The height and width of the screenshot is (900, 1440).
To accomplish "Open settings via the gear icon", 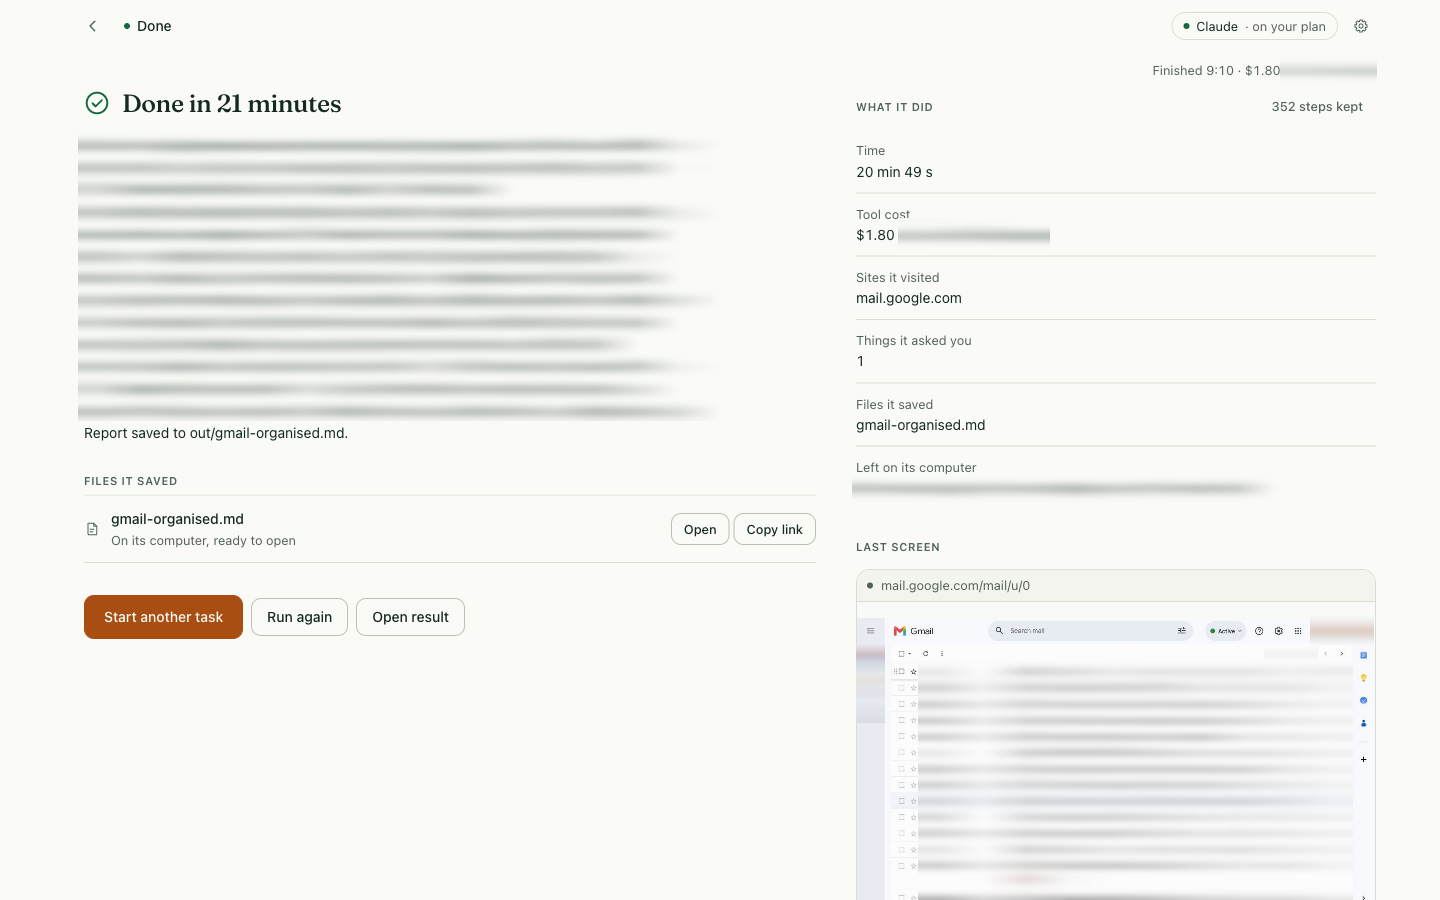I will pyautogui.click(x=1361, y=26).
